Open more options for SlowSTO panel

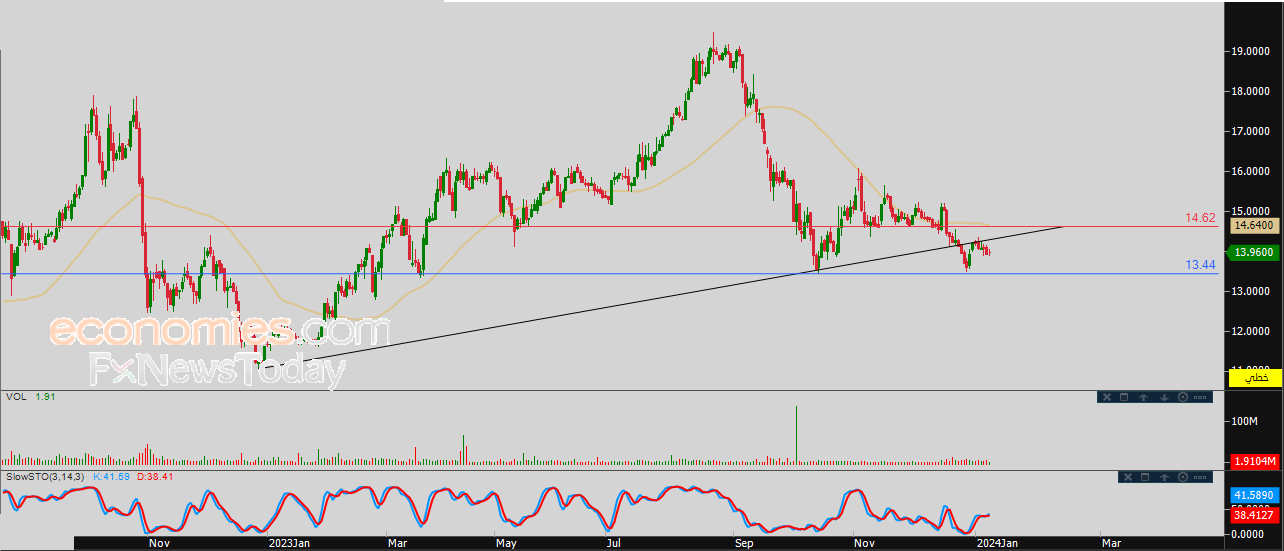(x=1200, y=477)
